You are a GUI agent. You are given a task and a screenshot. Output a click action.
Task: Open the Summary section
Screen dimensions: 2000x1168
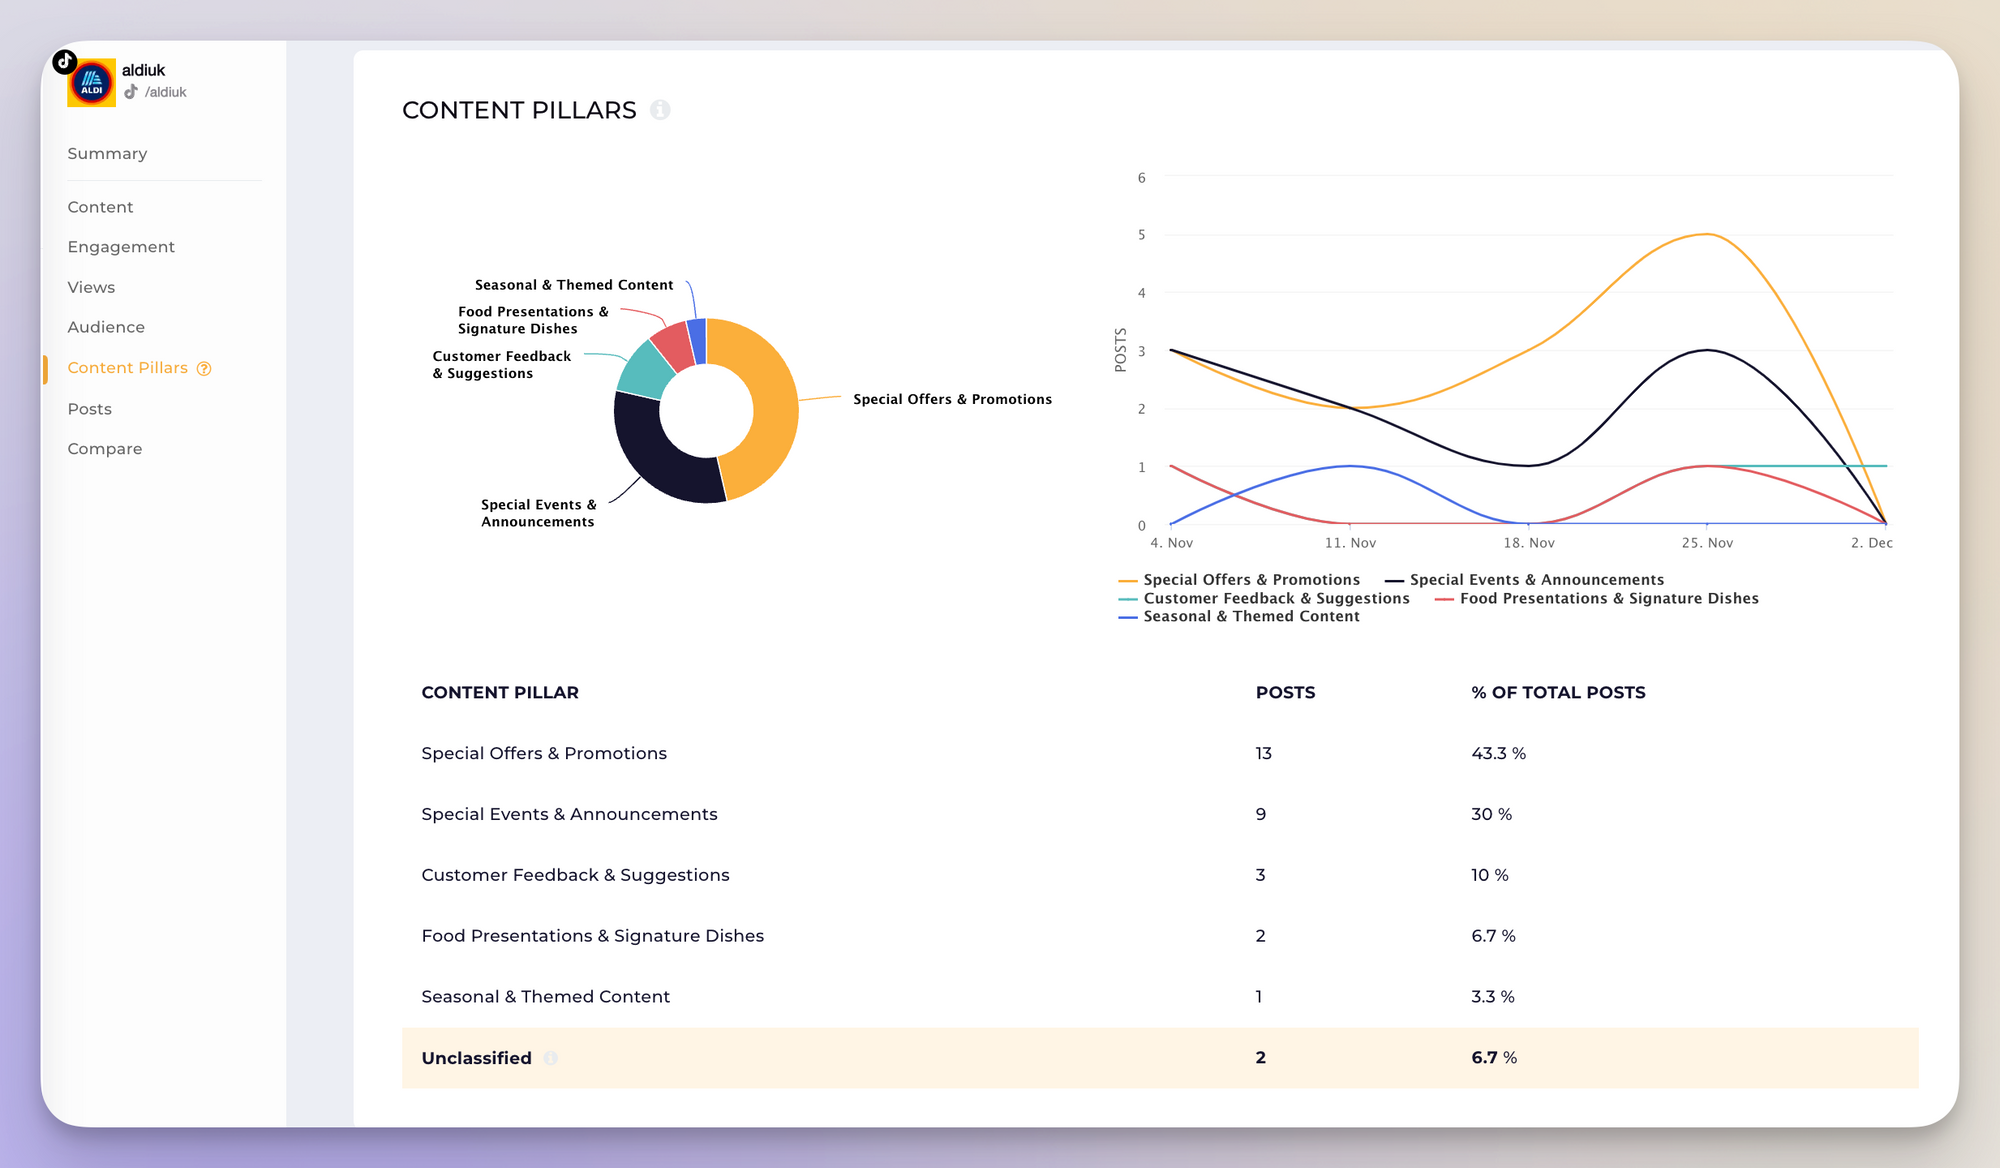coord(107,153)
